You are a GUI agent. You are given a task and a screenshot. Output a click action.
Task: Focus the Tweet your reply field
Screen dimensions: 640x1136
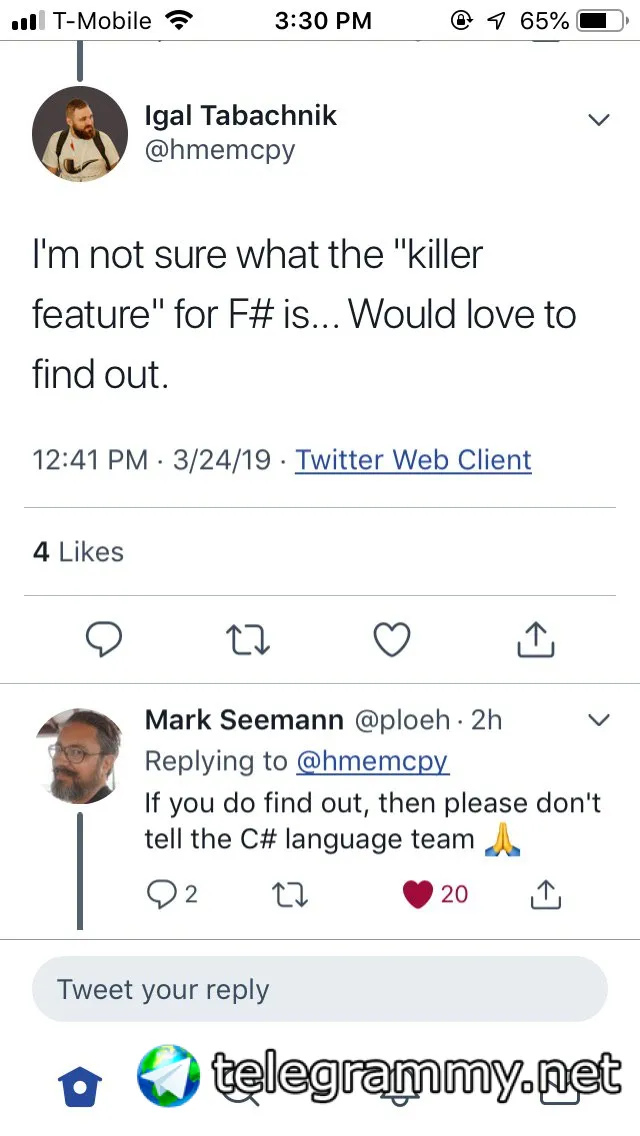[x=320, y=990]
